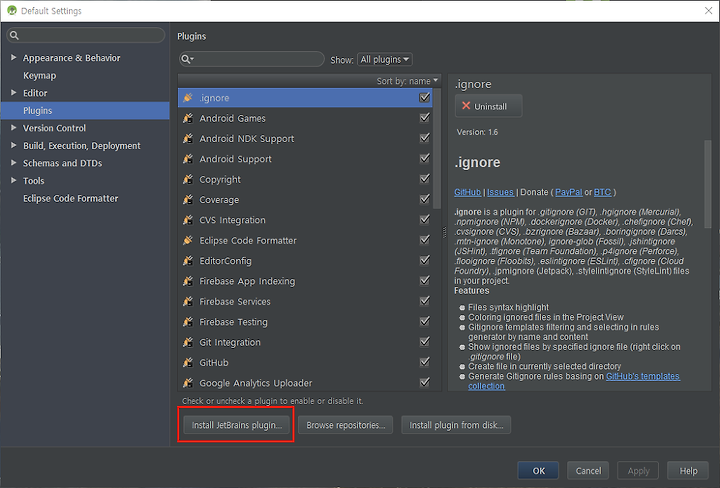Screen dimensions: 720x488
Task: Click the .ignore plugin icon
Action: [188, 97]
